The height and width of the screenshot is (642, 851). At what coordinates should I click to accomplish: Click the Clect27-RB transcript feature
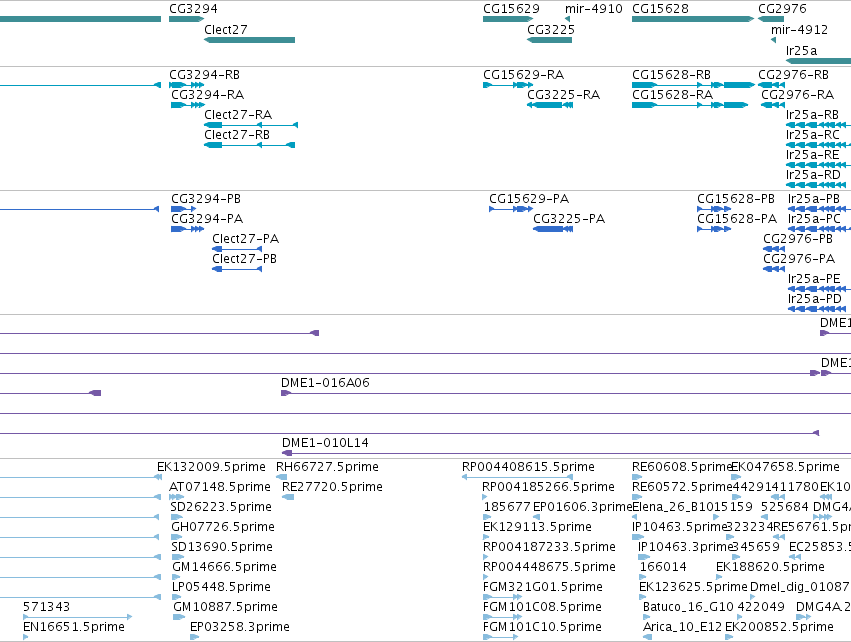(250, 145)
